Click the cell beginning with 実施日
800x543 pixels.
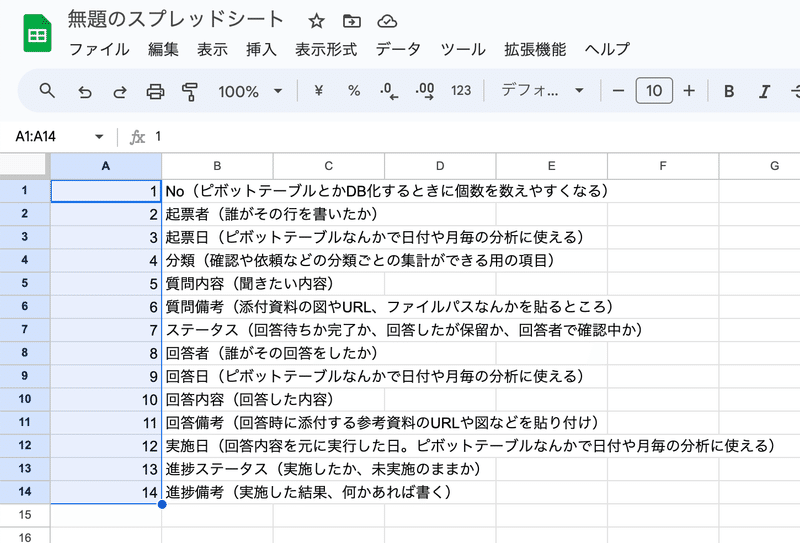pos(217,446)
